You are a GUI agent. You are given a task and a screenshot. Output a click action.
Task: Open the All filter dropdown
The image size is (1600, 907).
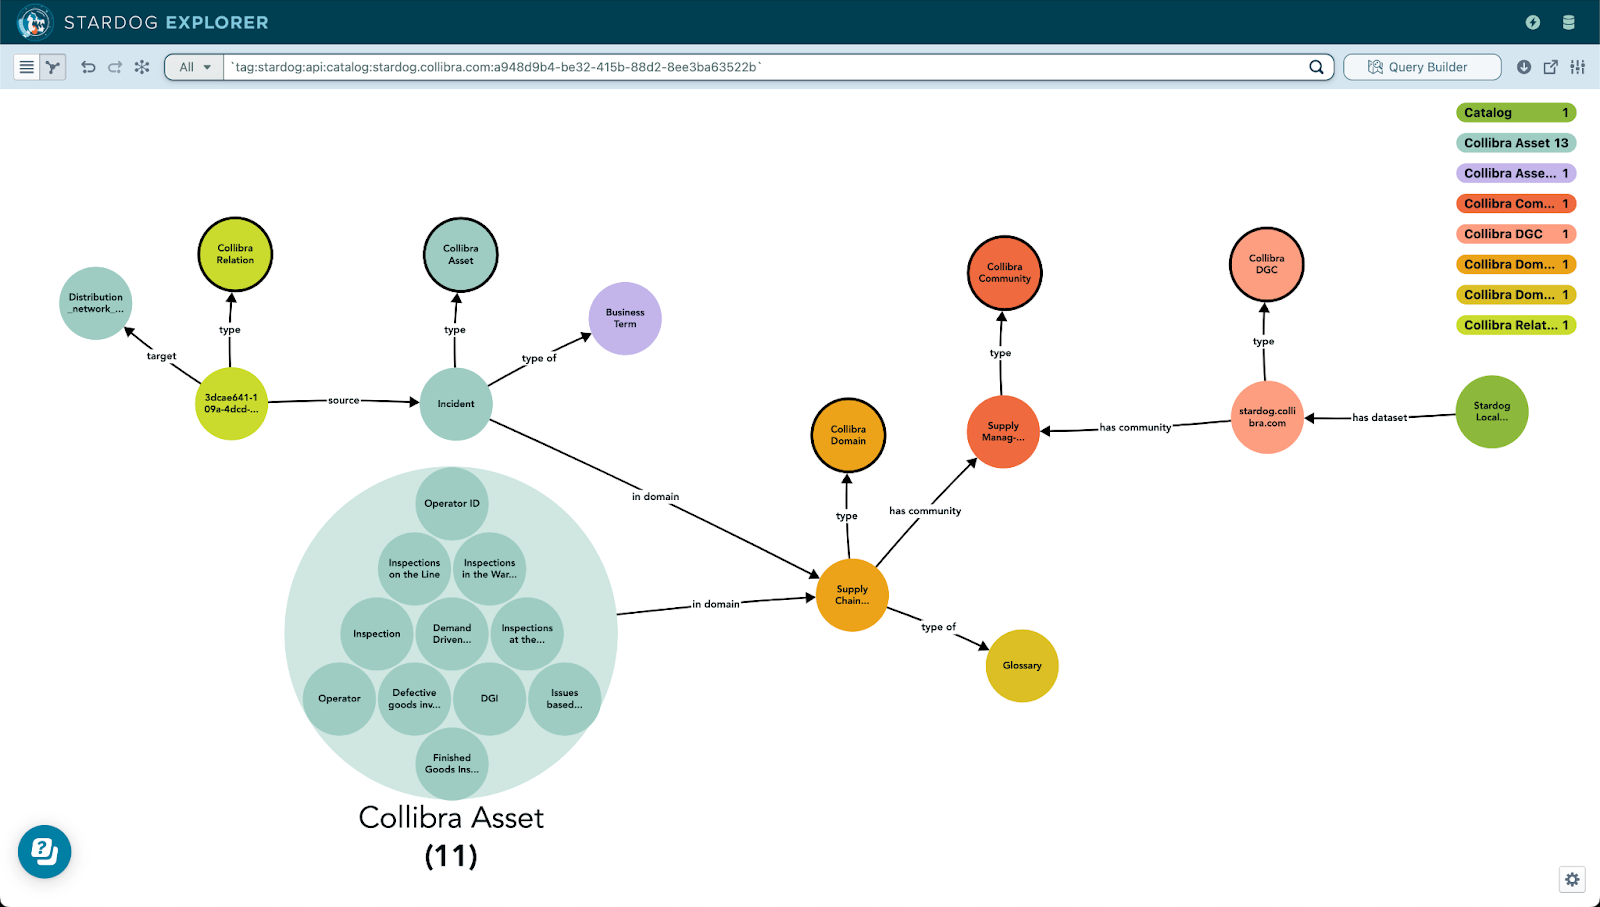pos(194,67)
